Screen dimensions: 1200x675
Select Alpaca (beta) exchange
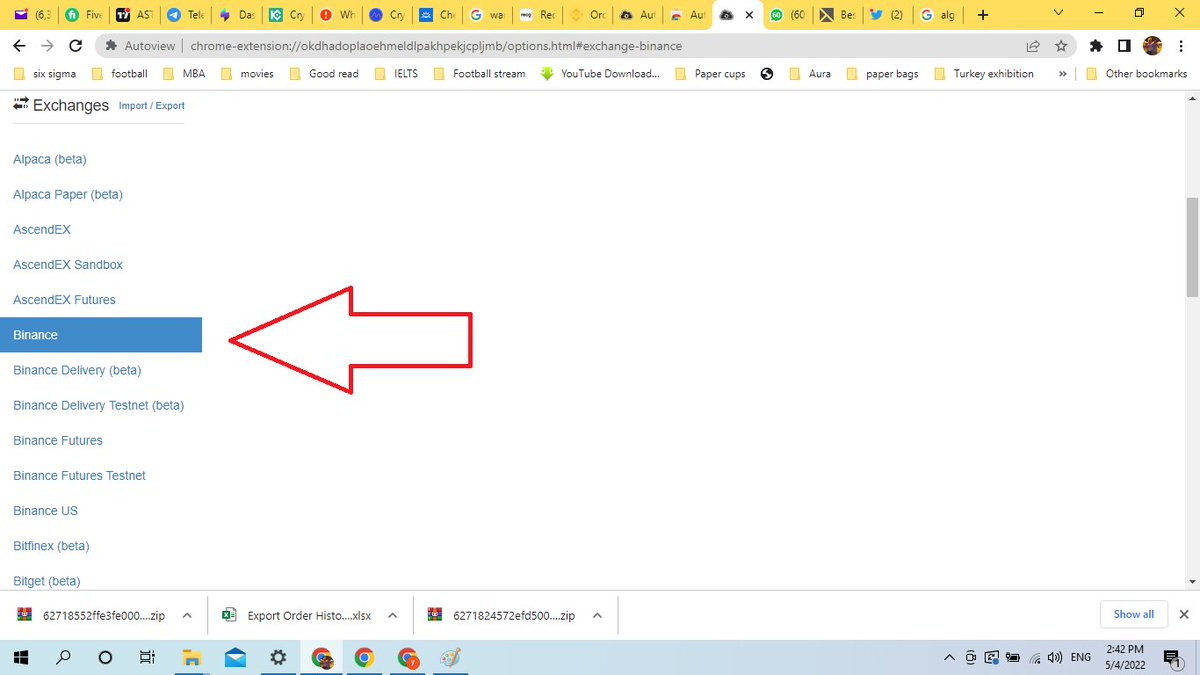pos(50,159)
